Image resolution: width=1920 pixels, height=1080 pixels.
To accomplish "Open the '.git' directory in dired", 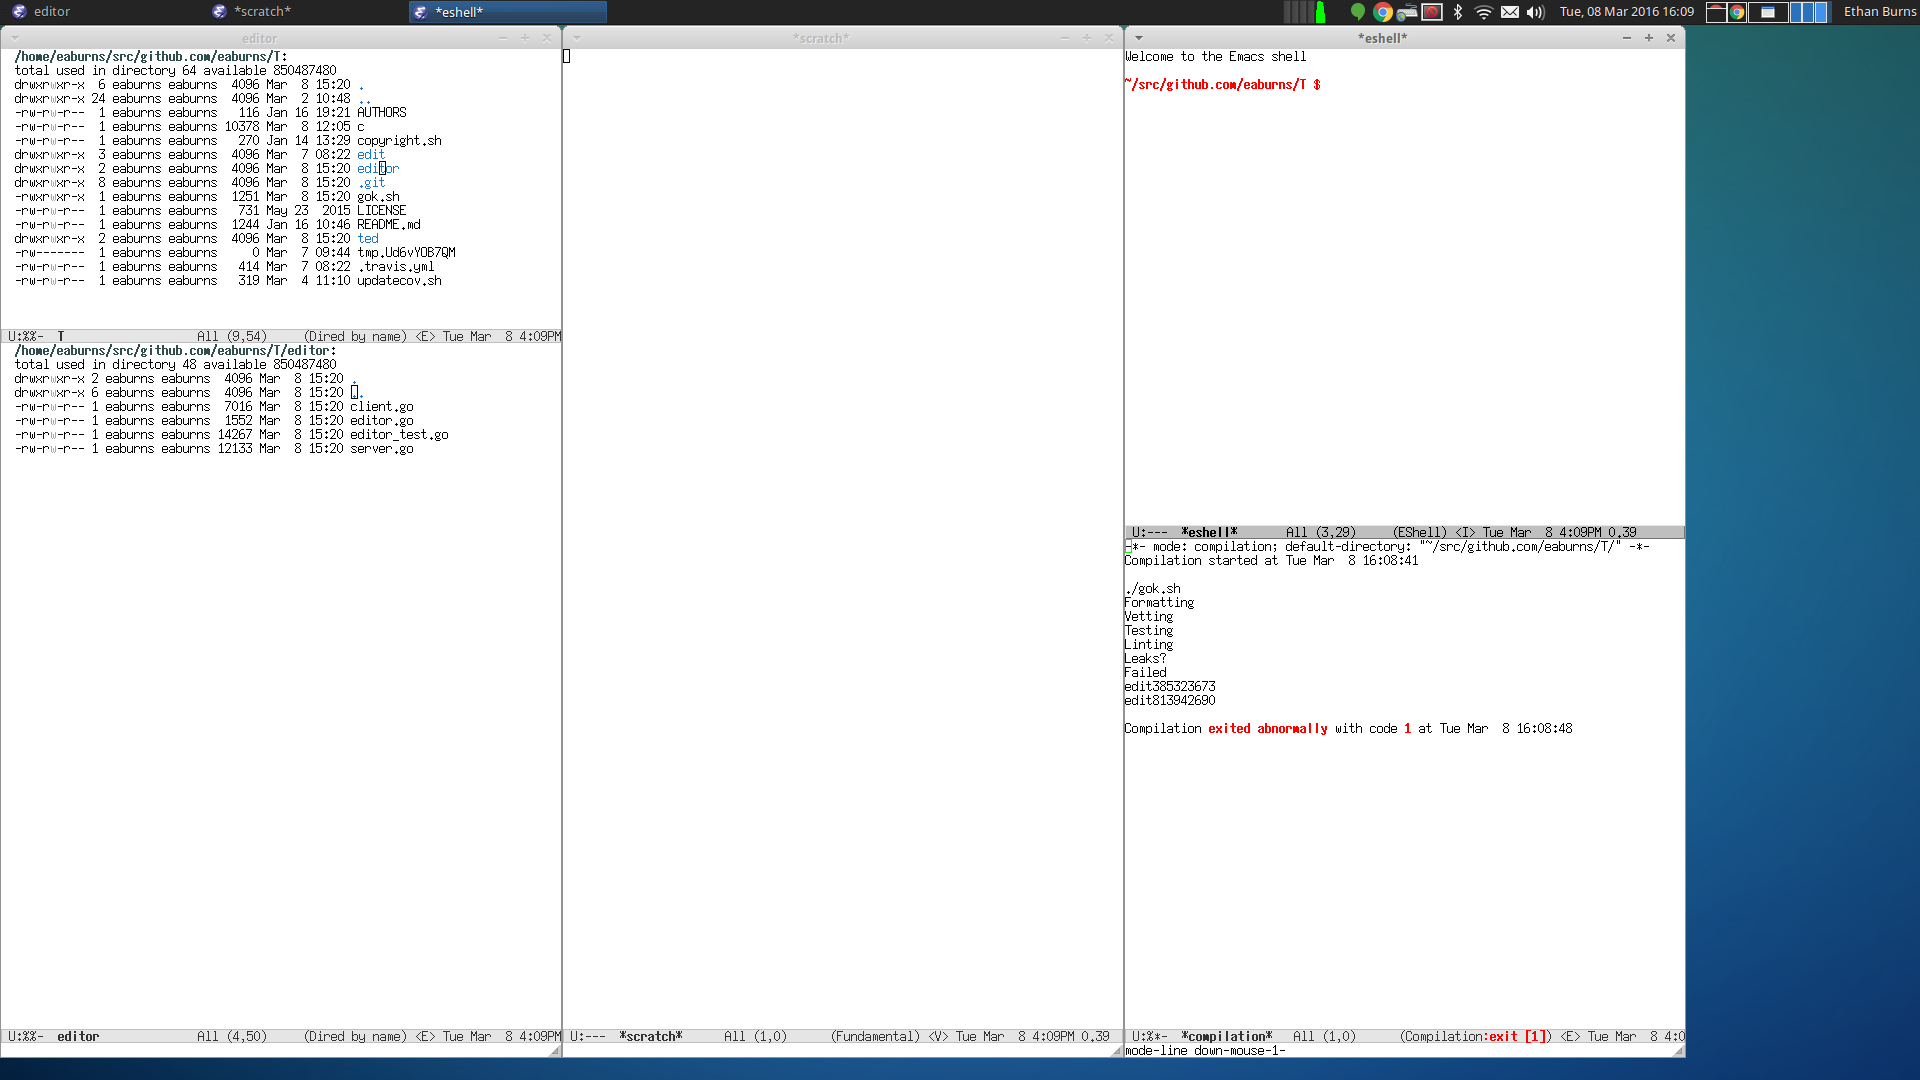I will tap(371, 183).
